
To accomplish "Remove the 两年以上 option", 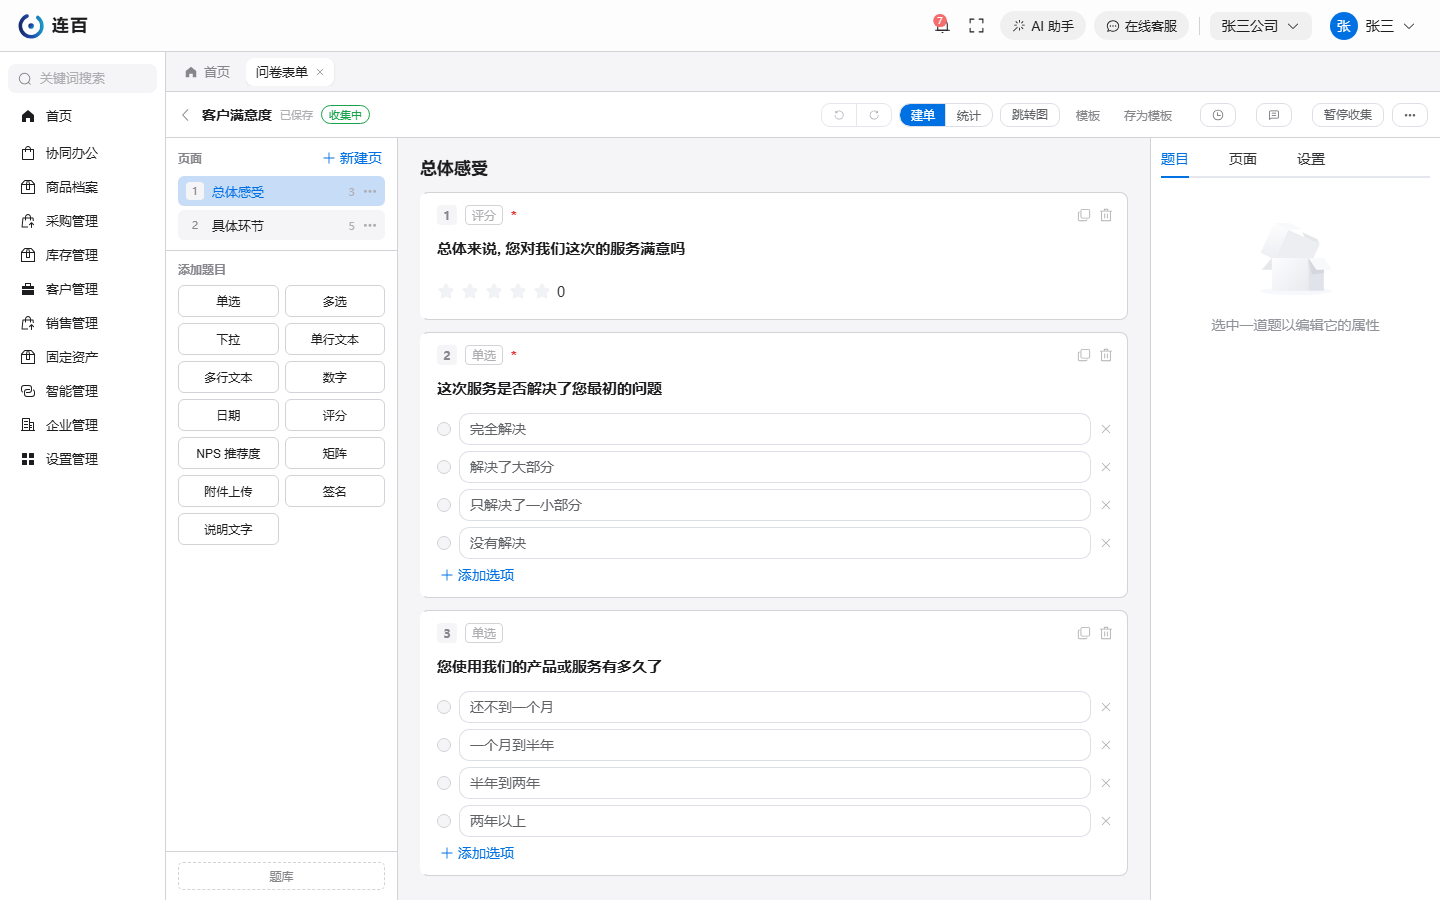I will point(1106,821).
